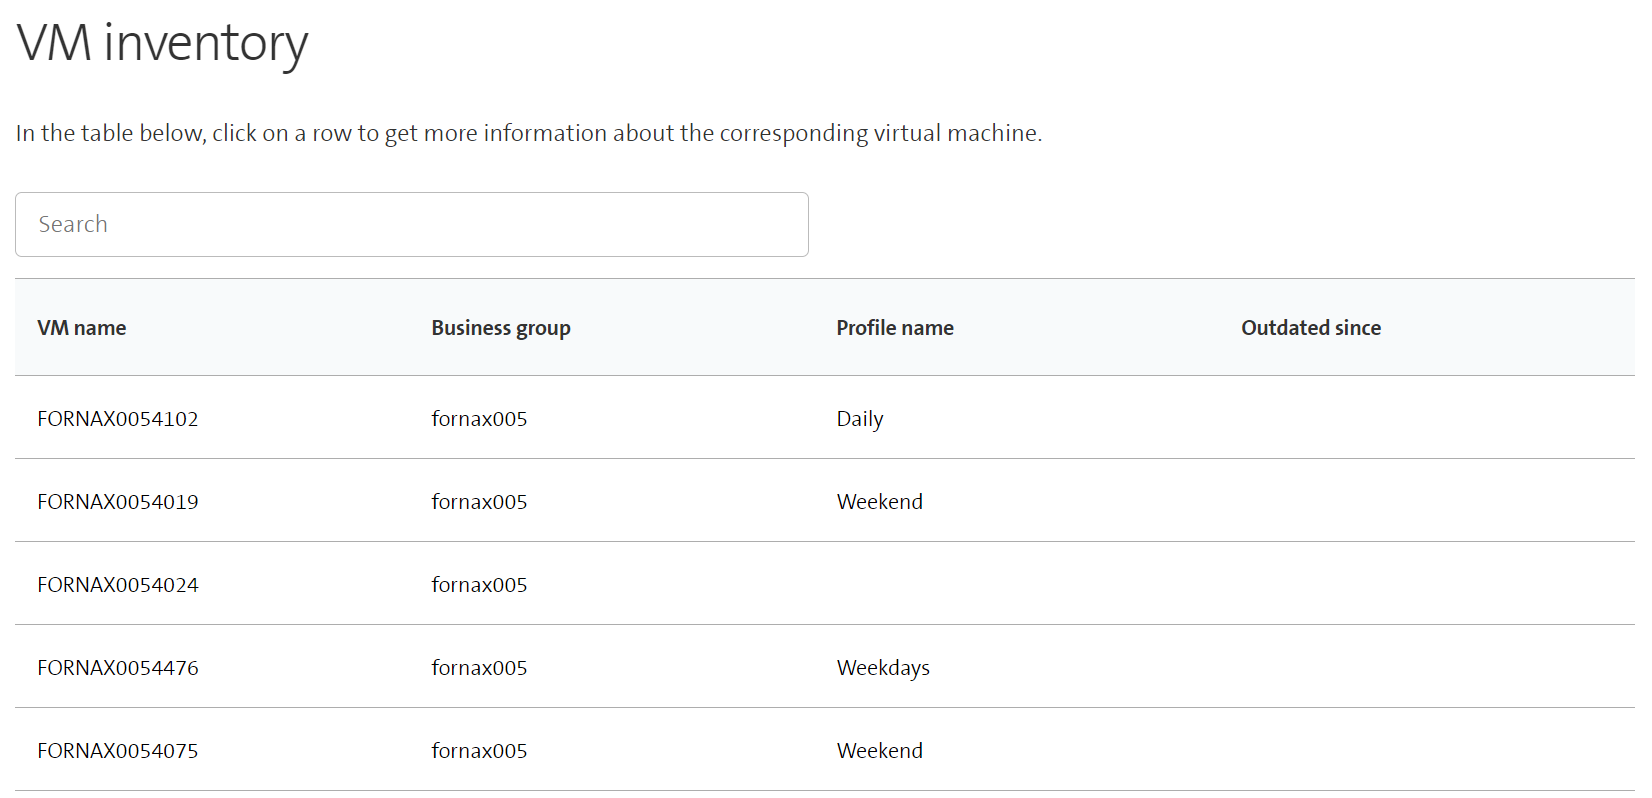The height and width of the screenshot is (798, 1652).
Task: Click fornax005 in the FORNAX0054024 row
Action: point(479,585)
